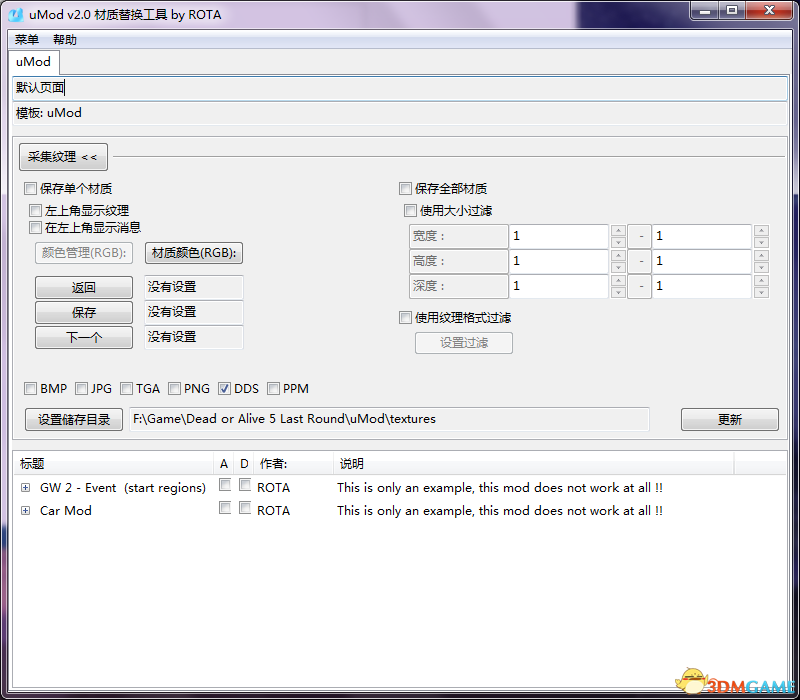The image size is (800, 700).
Task: Click the 设置储存目录 button
Action: pyautogui.click(x=74, y=419)
